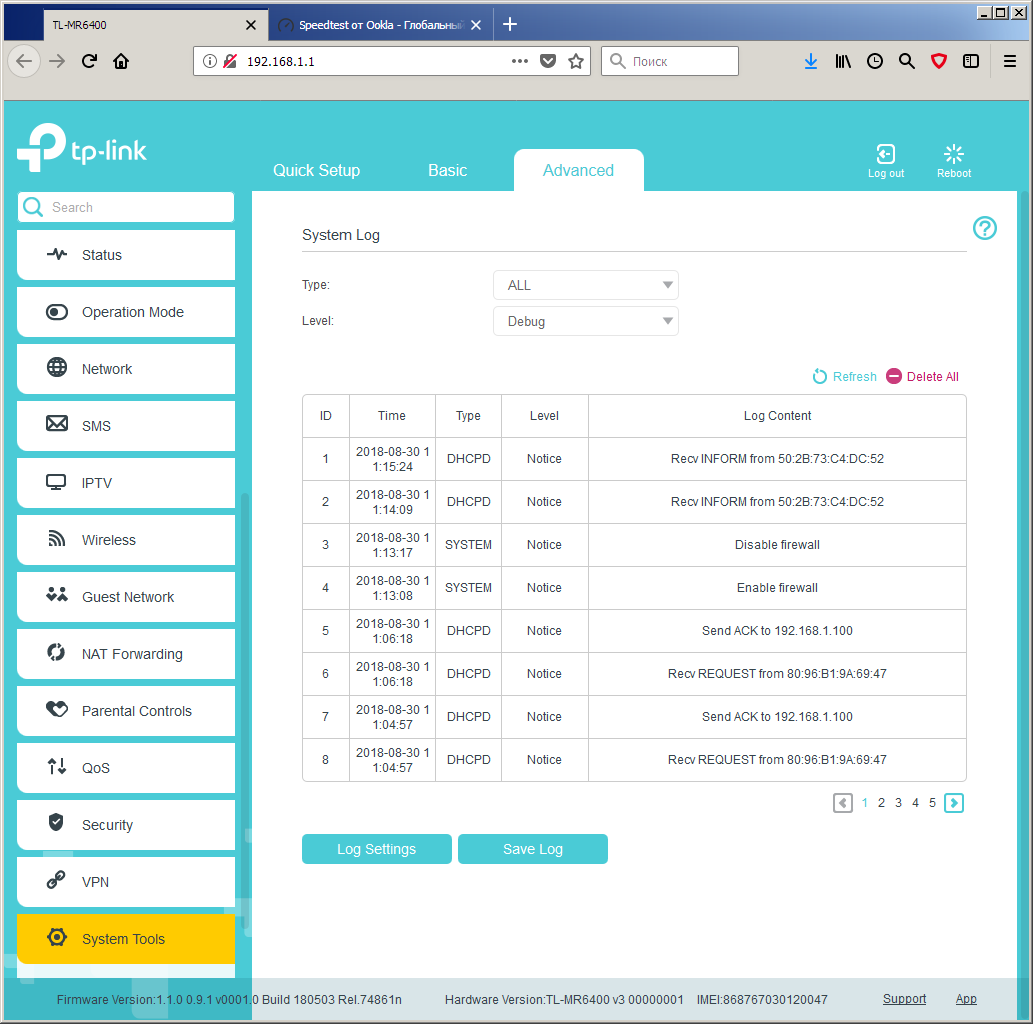
Task: Click the Log Settings button
Action: pos(376,849)
